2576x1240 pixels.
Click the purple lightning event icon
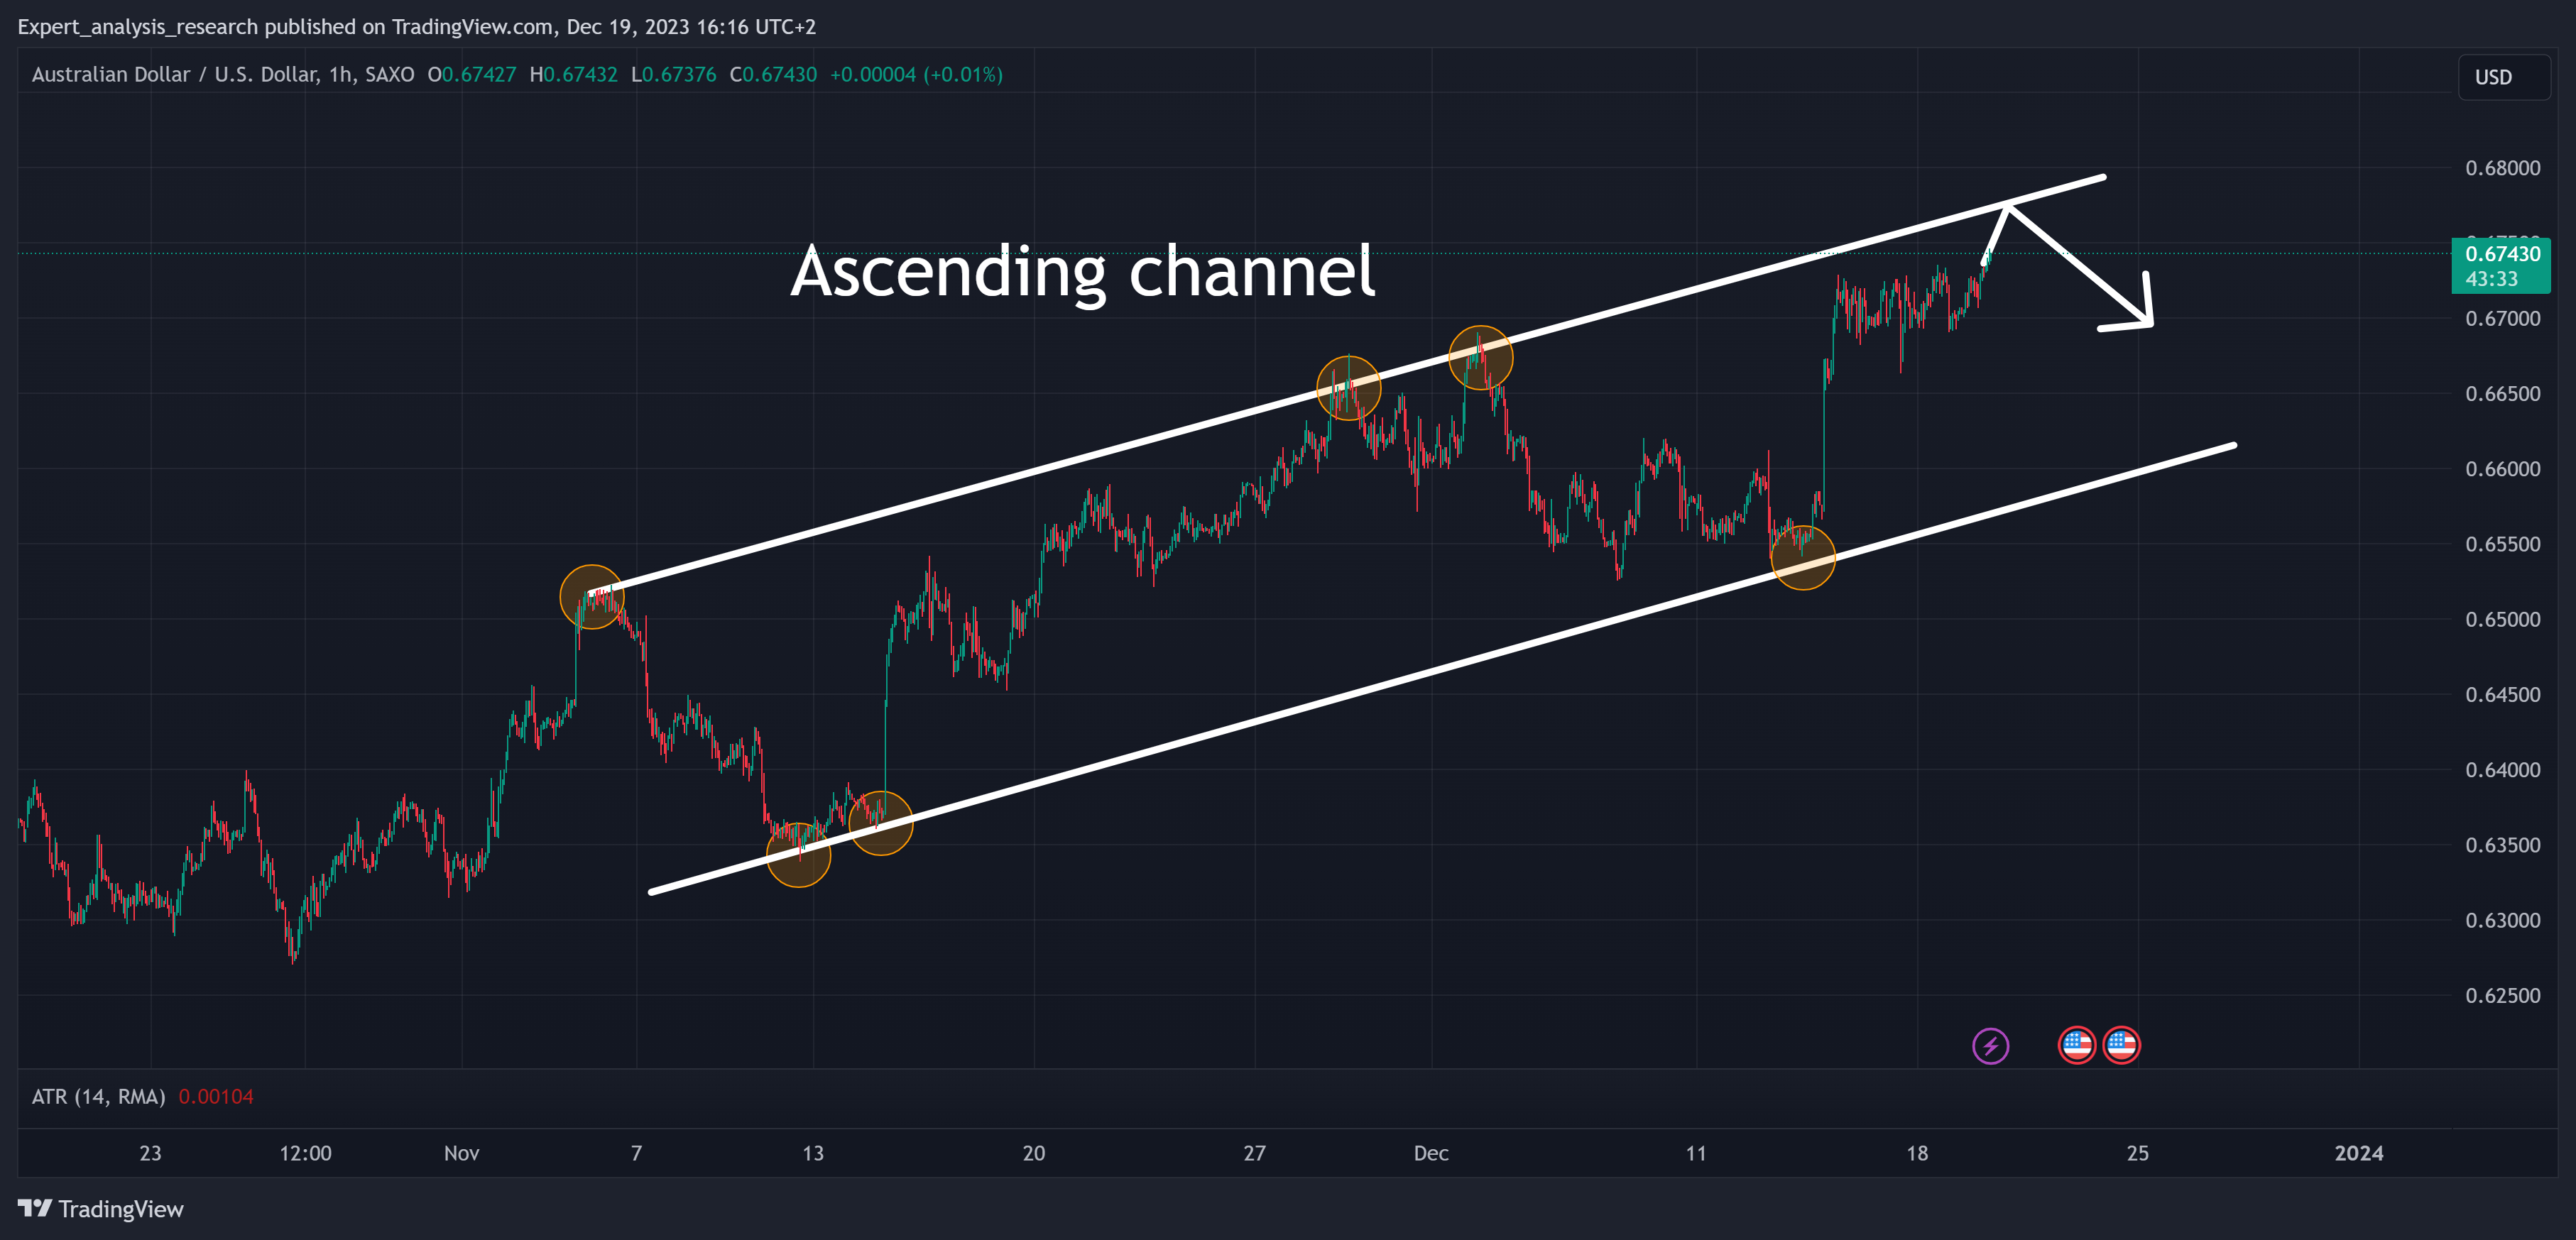(x=1990, y=1046)
